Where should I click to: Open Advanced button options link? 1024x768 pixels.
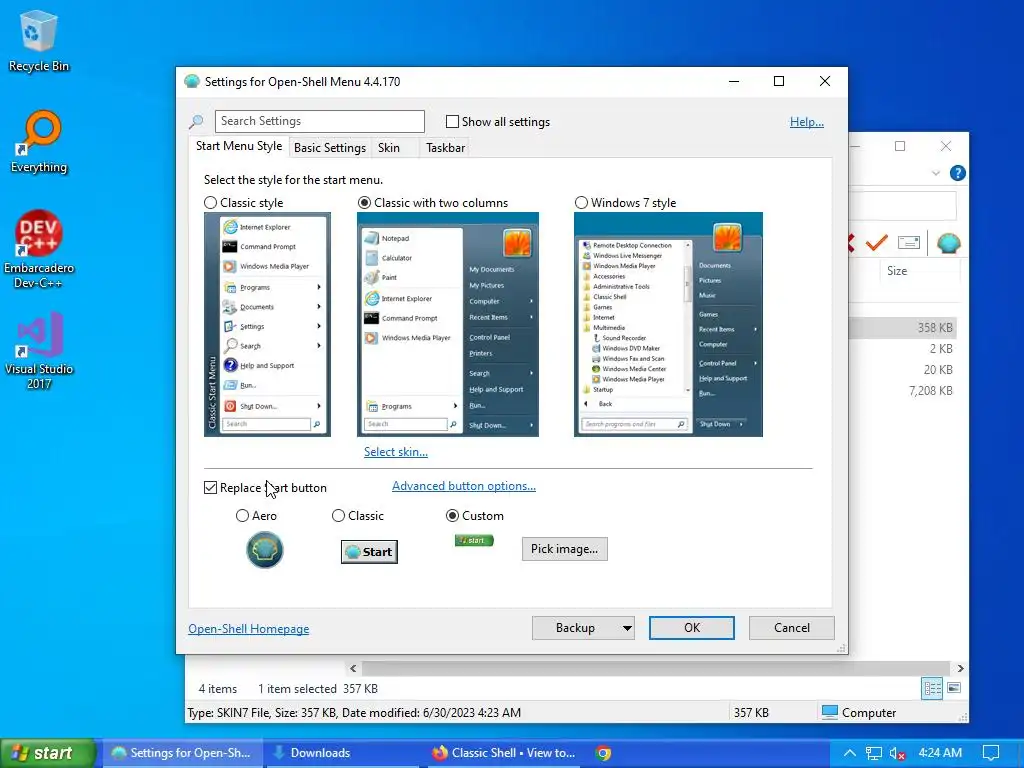coord(464,486)
